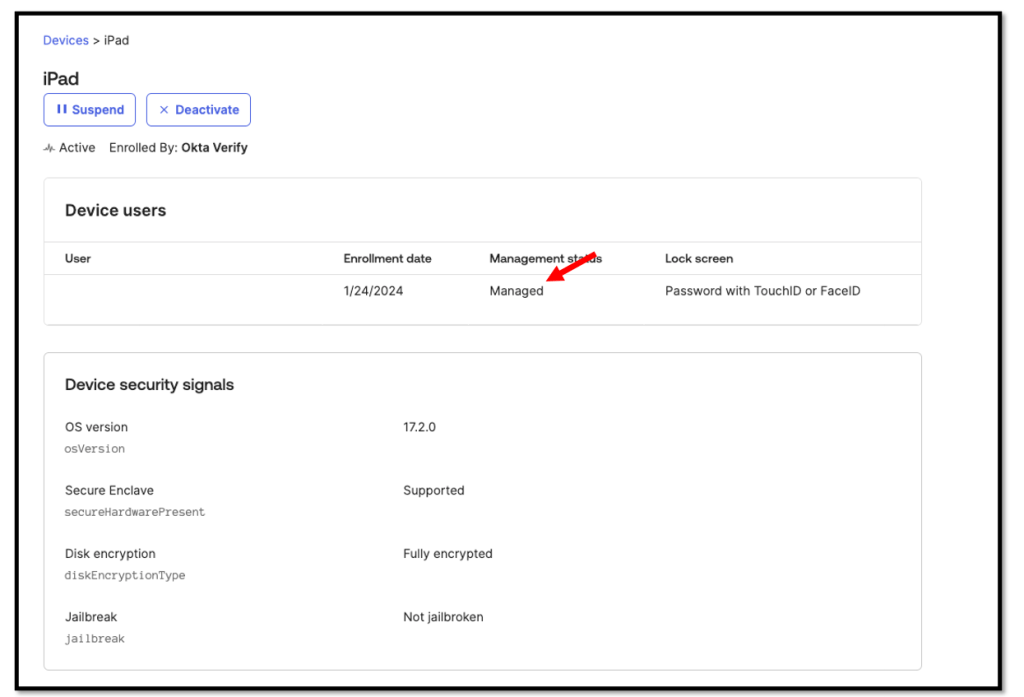Click the Enrollment date column header
Viewport: 1024px width, 697px height.
(387, 258)
